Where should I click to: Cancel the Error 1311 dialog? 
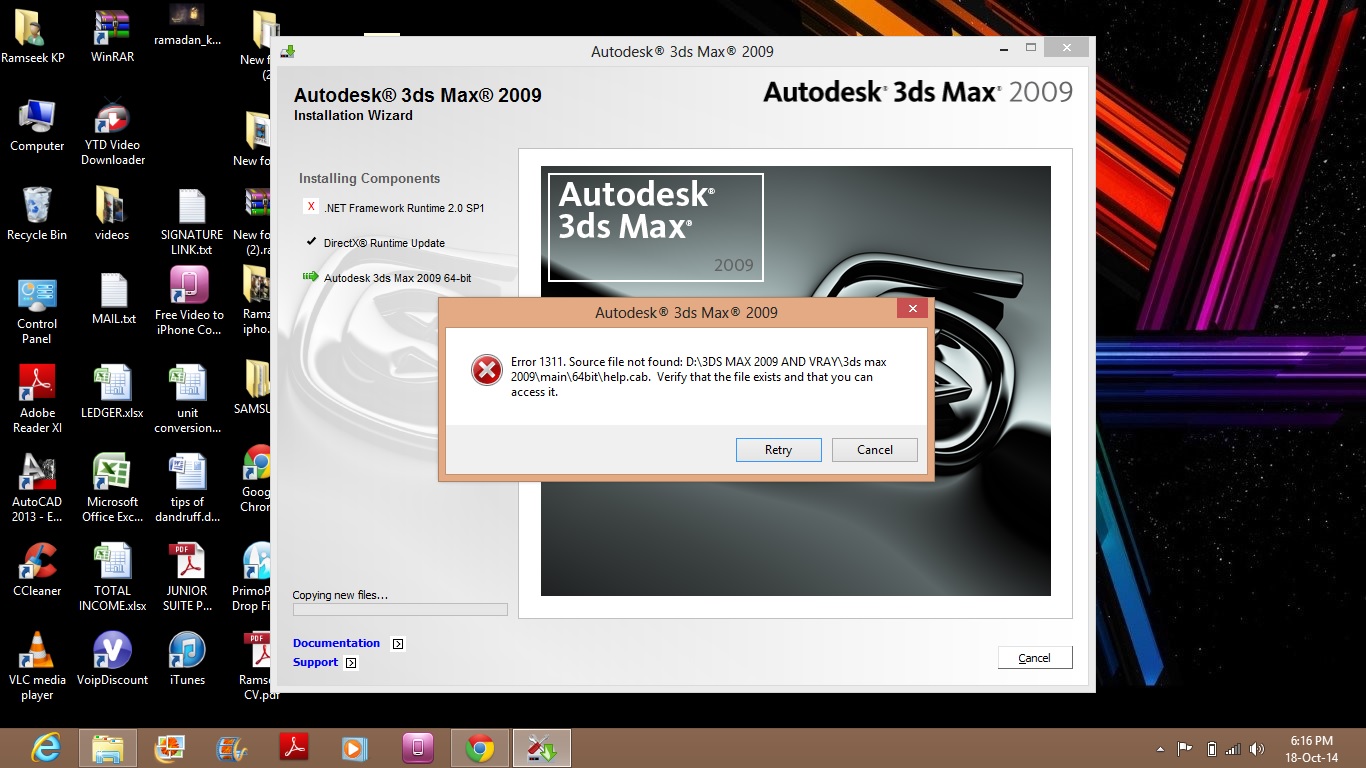874,450
